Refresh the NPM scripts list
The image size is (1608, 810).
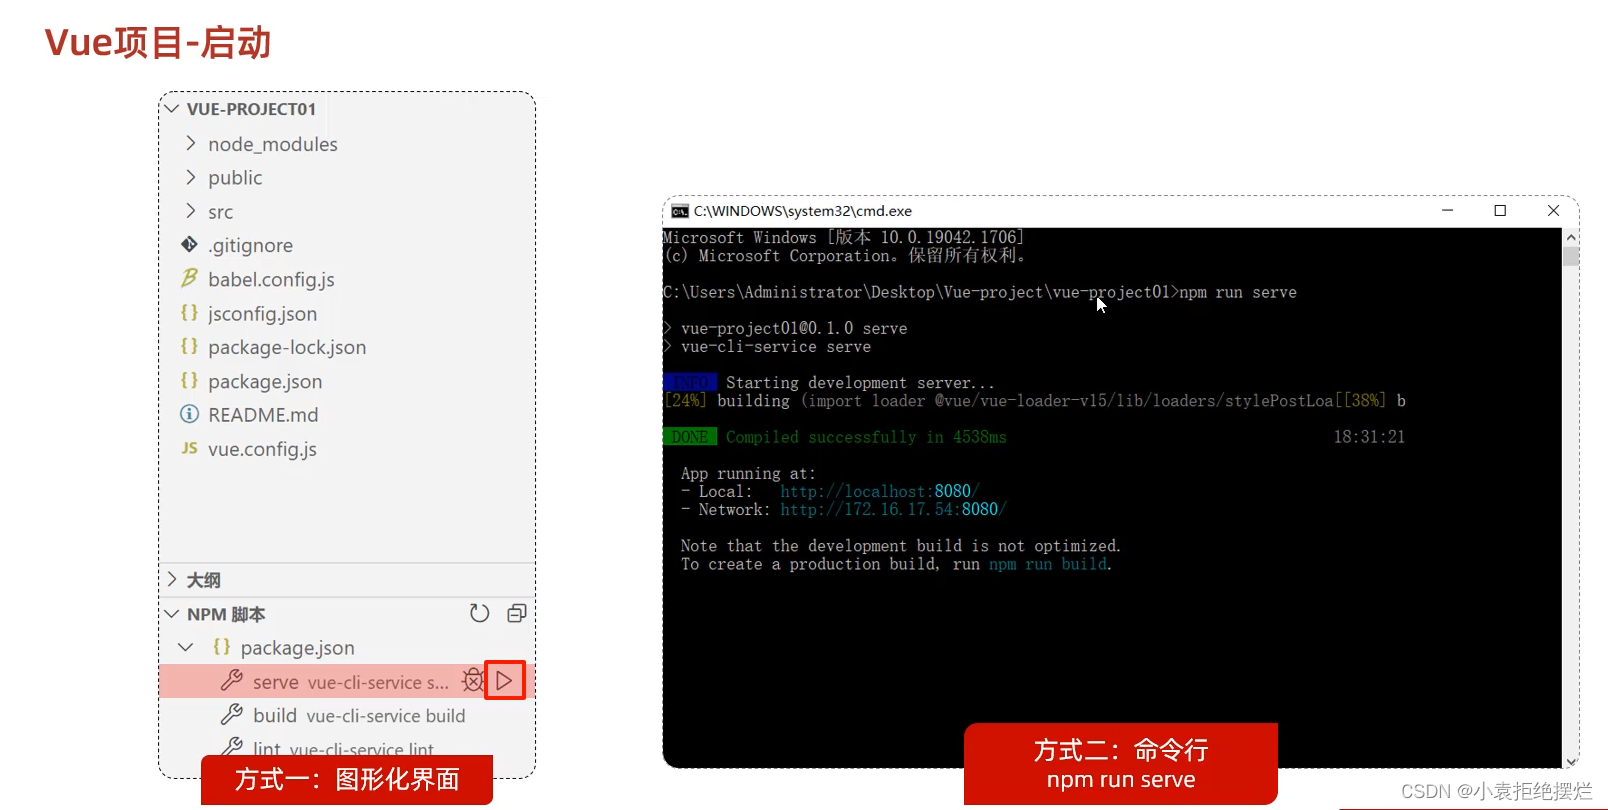click(x=480, y=613)
